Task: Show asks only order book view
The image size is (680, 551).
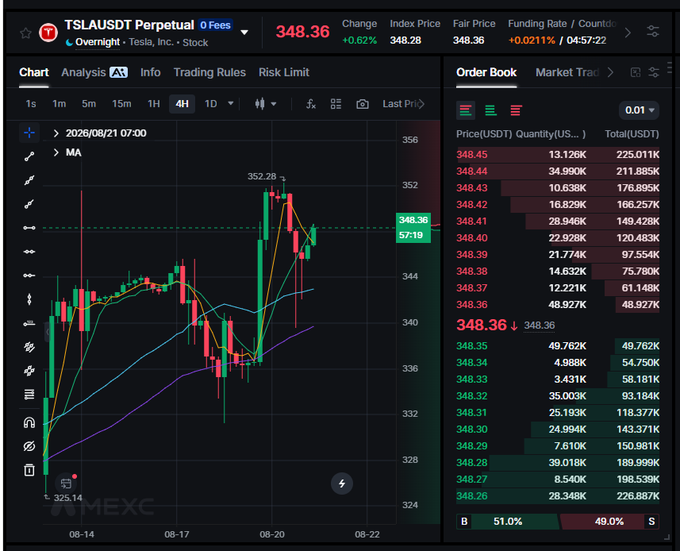Action: click(516, 111)
